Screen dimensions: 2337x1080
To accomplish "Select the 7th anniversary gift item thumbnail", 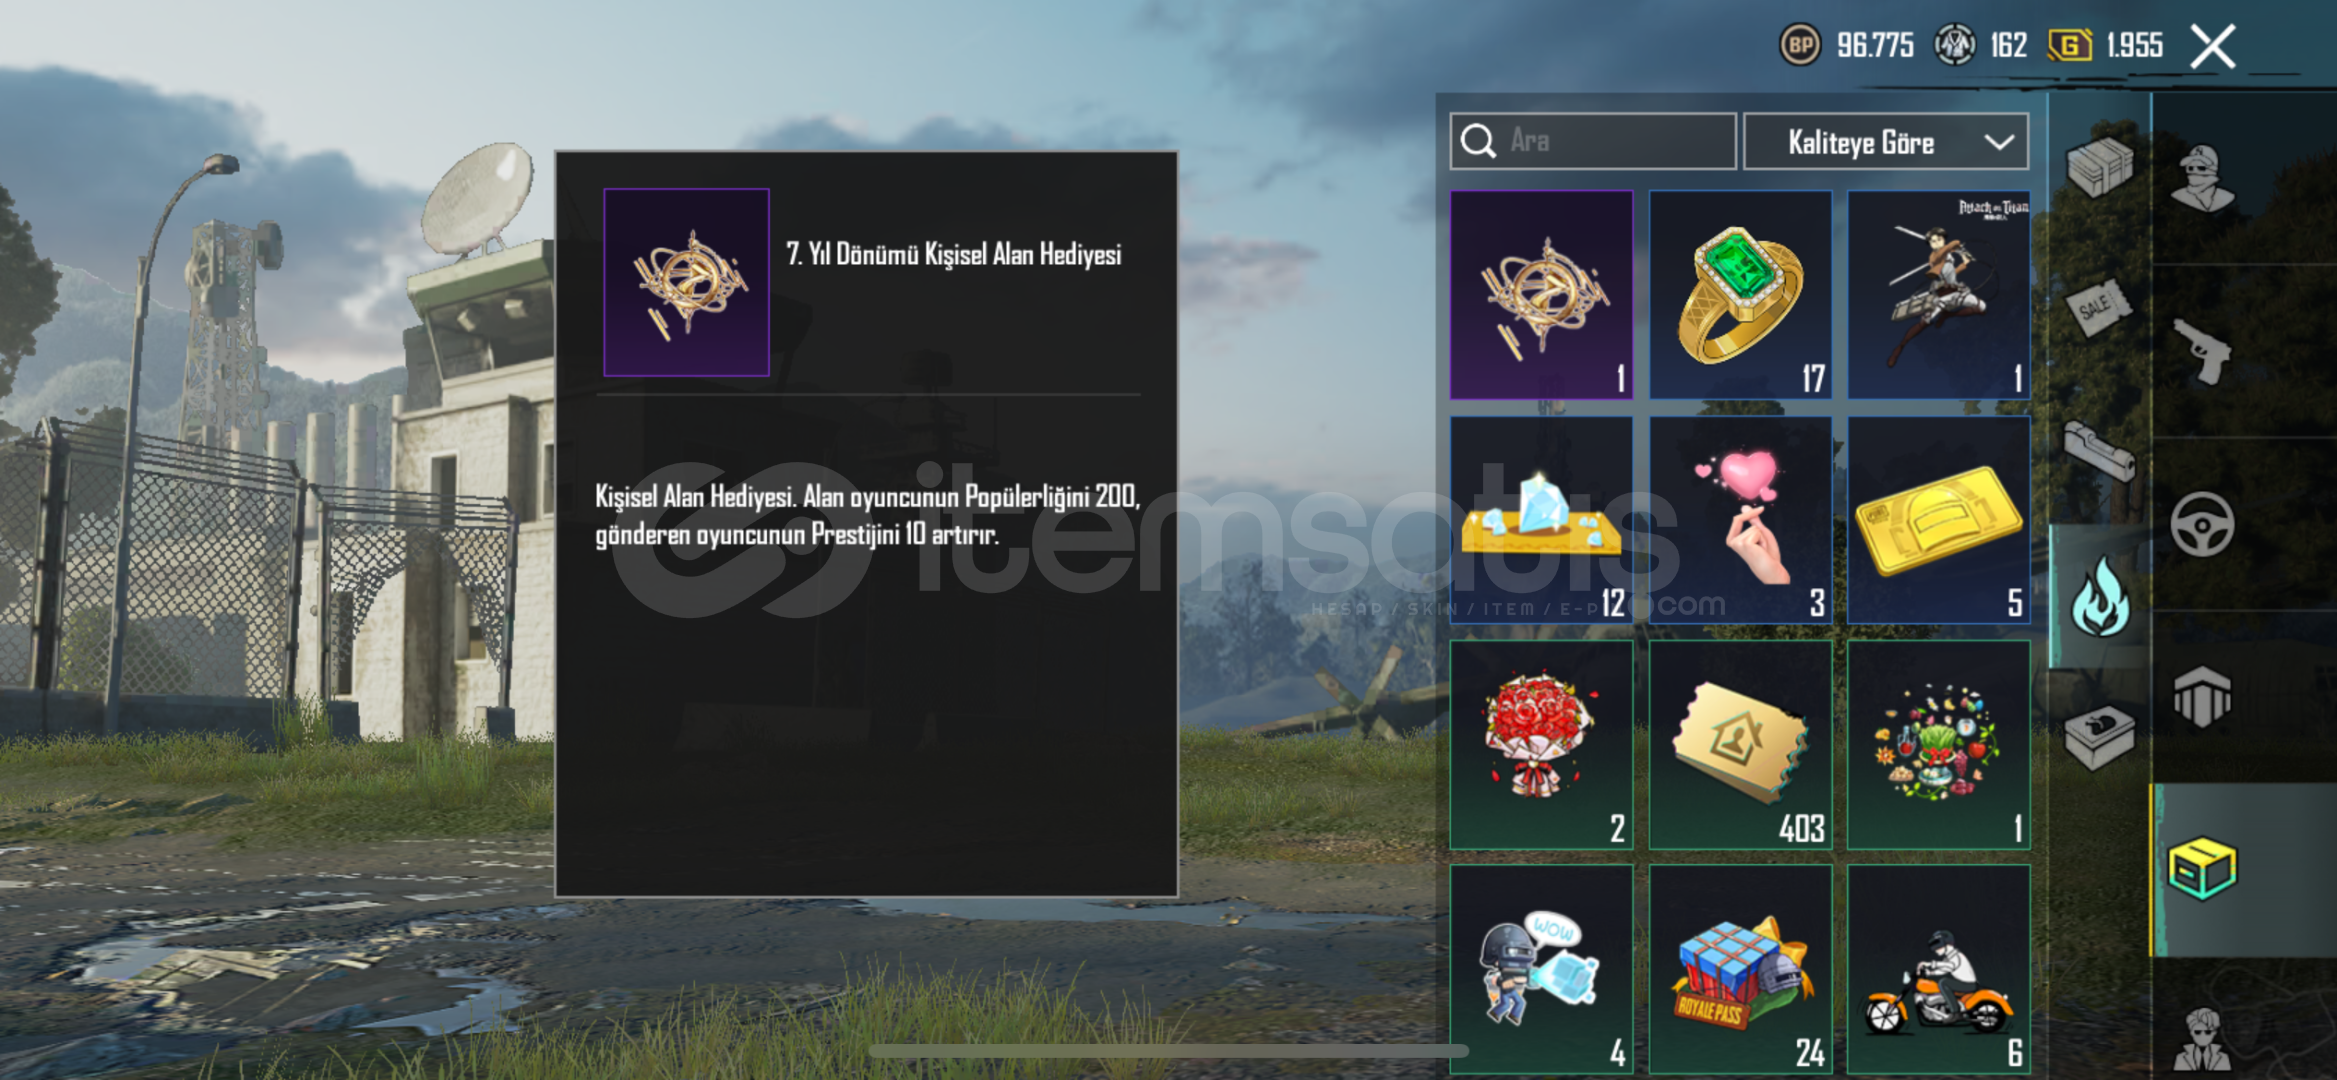I will [1541, 295].
